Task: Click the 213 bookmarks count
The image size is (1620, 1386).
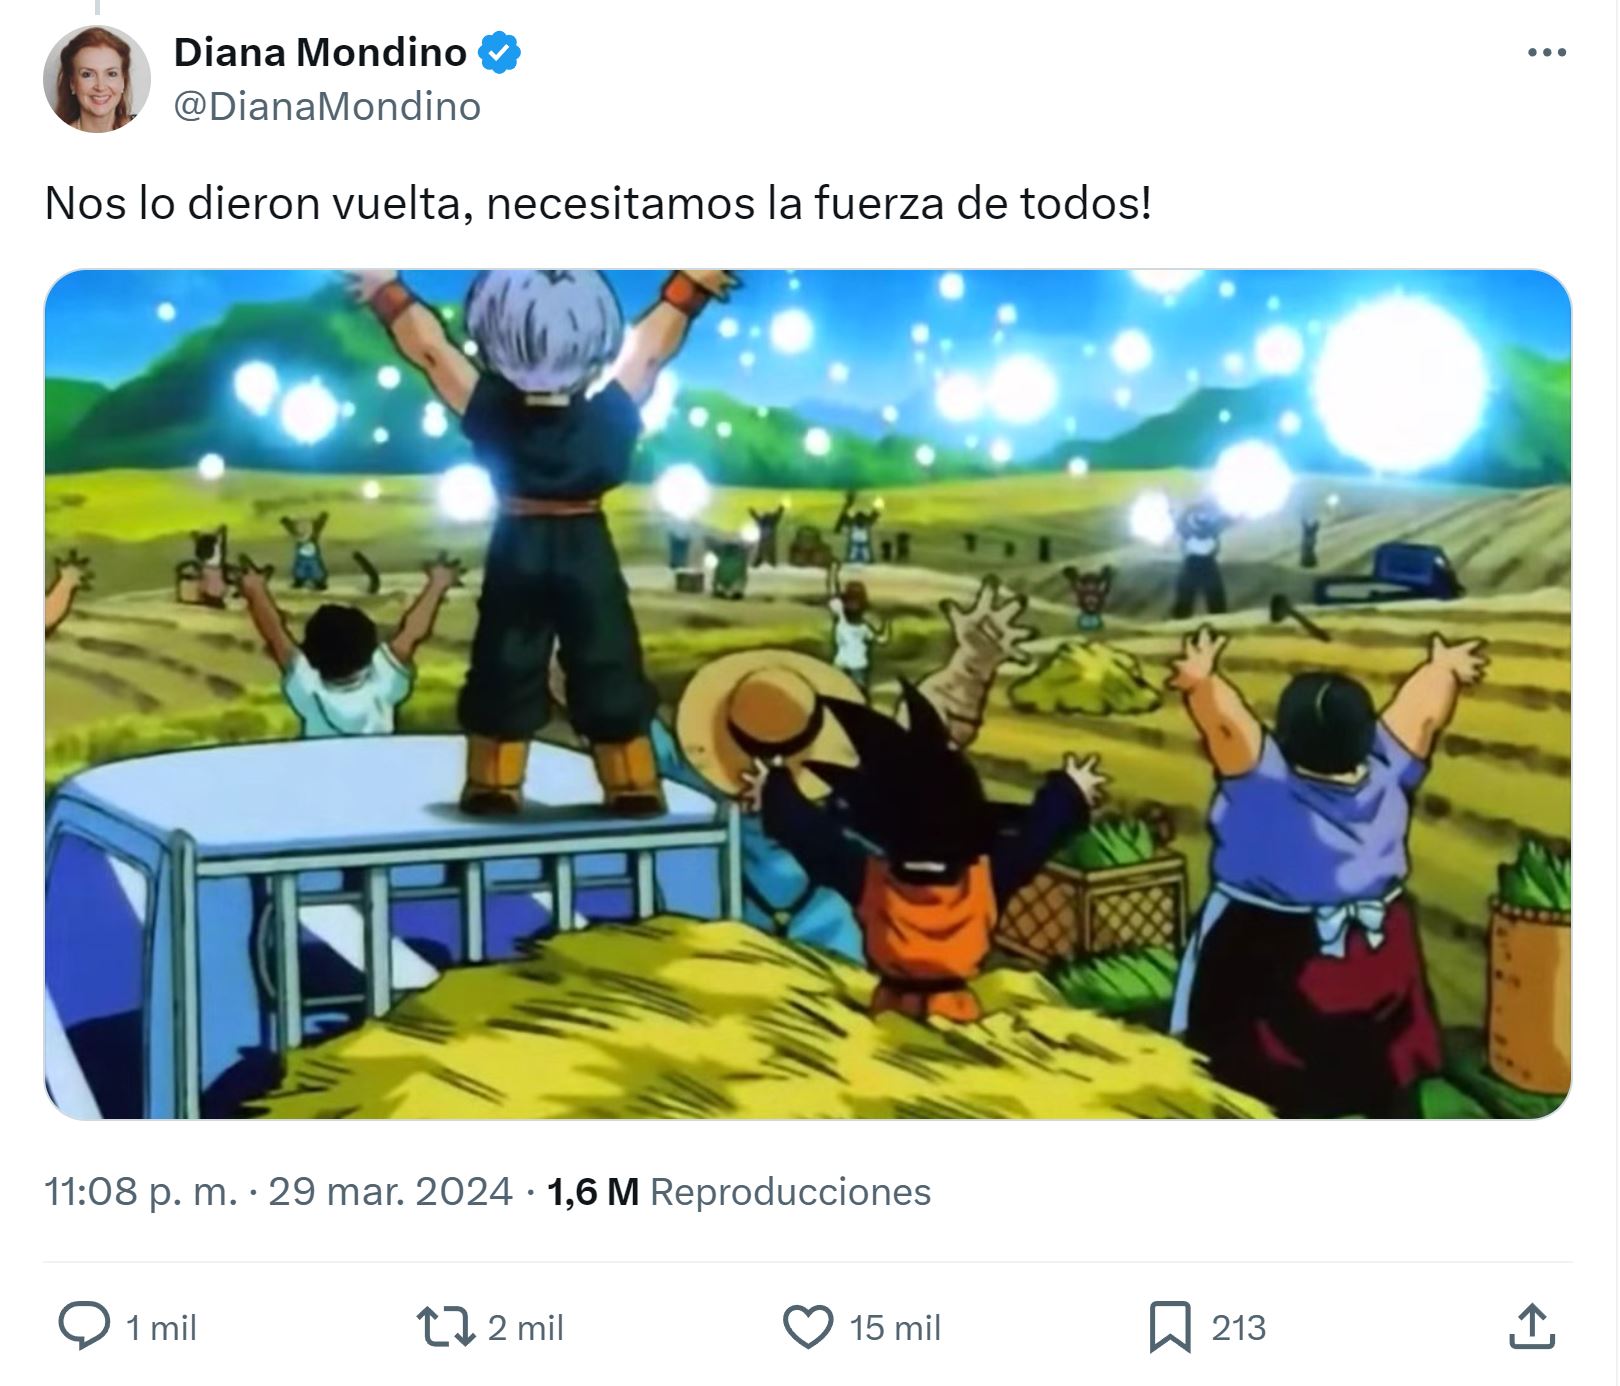Action: (x=1239, y=1328)
